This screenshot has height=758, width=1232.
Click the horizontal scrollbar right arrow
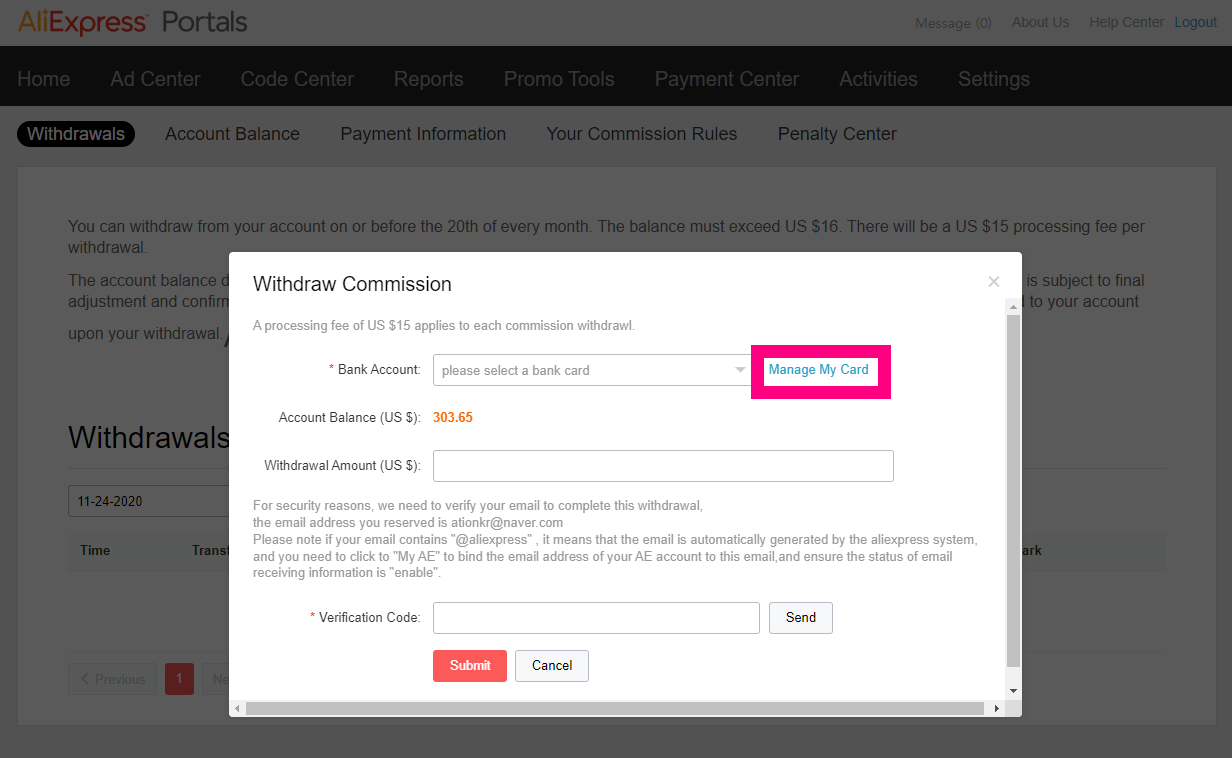click(x=997, y=709)
